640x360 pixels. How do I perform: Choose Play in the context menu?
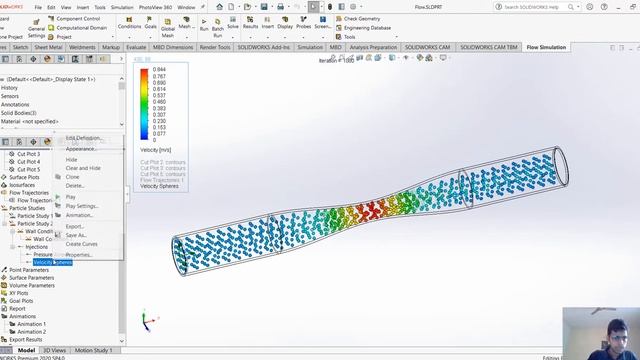[x=71, y=197]
